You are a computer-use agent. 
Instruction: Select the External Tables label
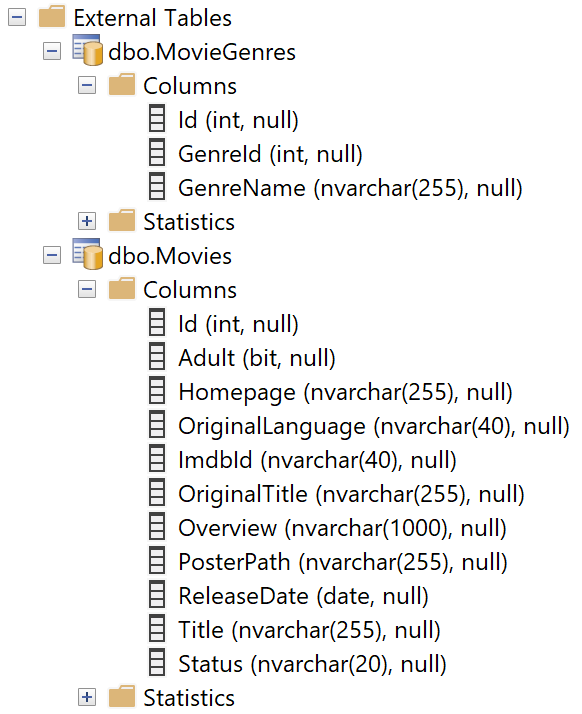153,18
